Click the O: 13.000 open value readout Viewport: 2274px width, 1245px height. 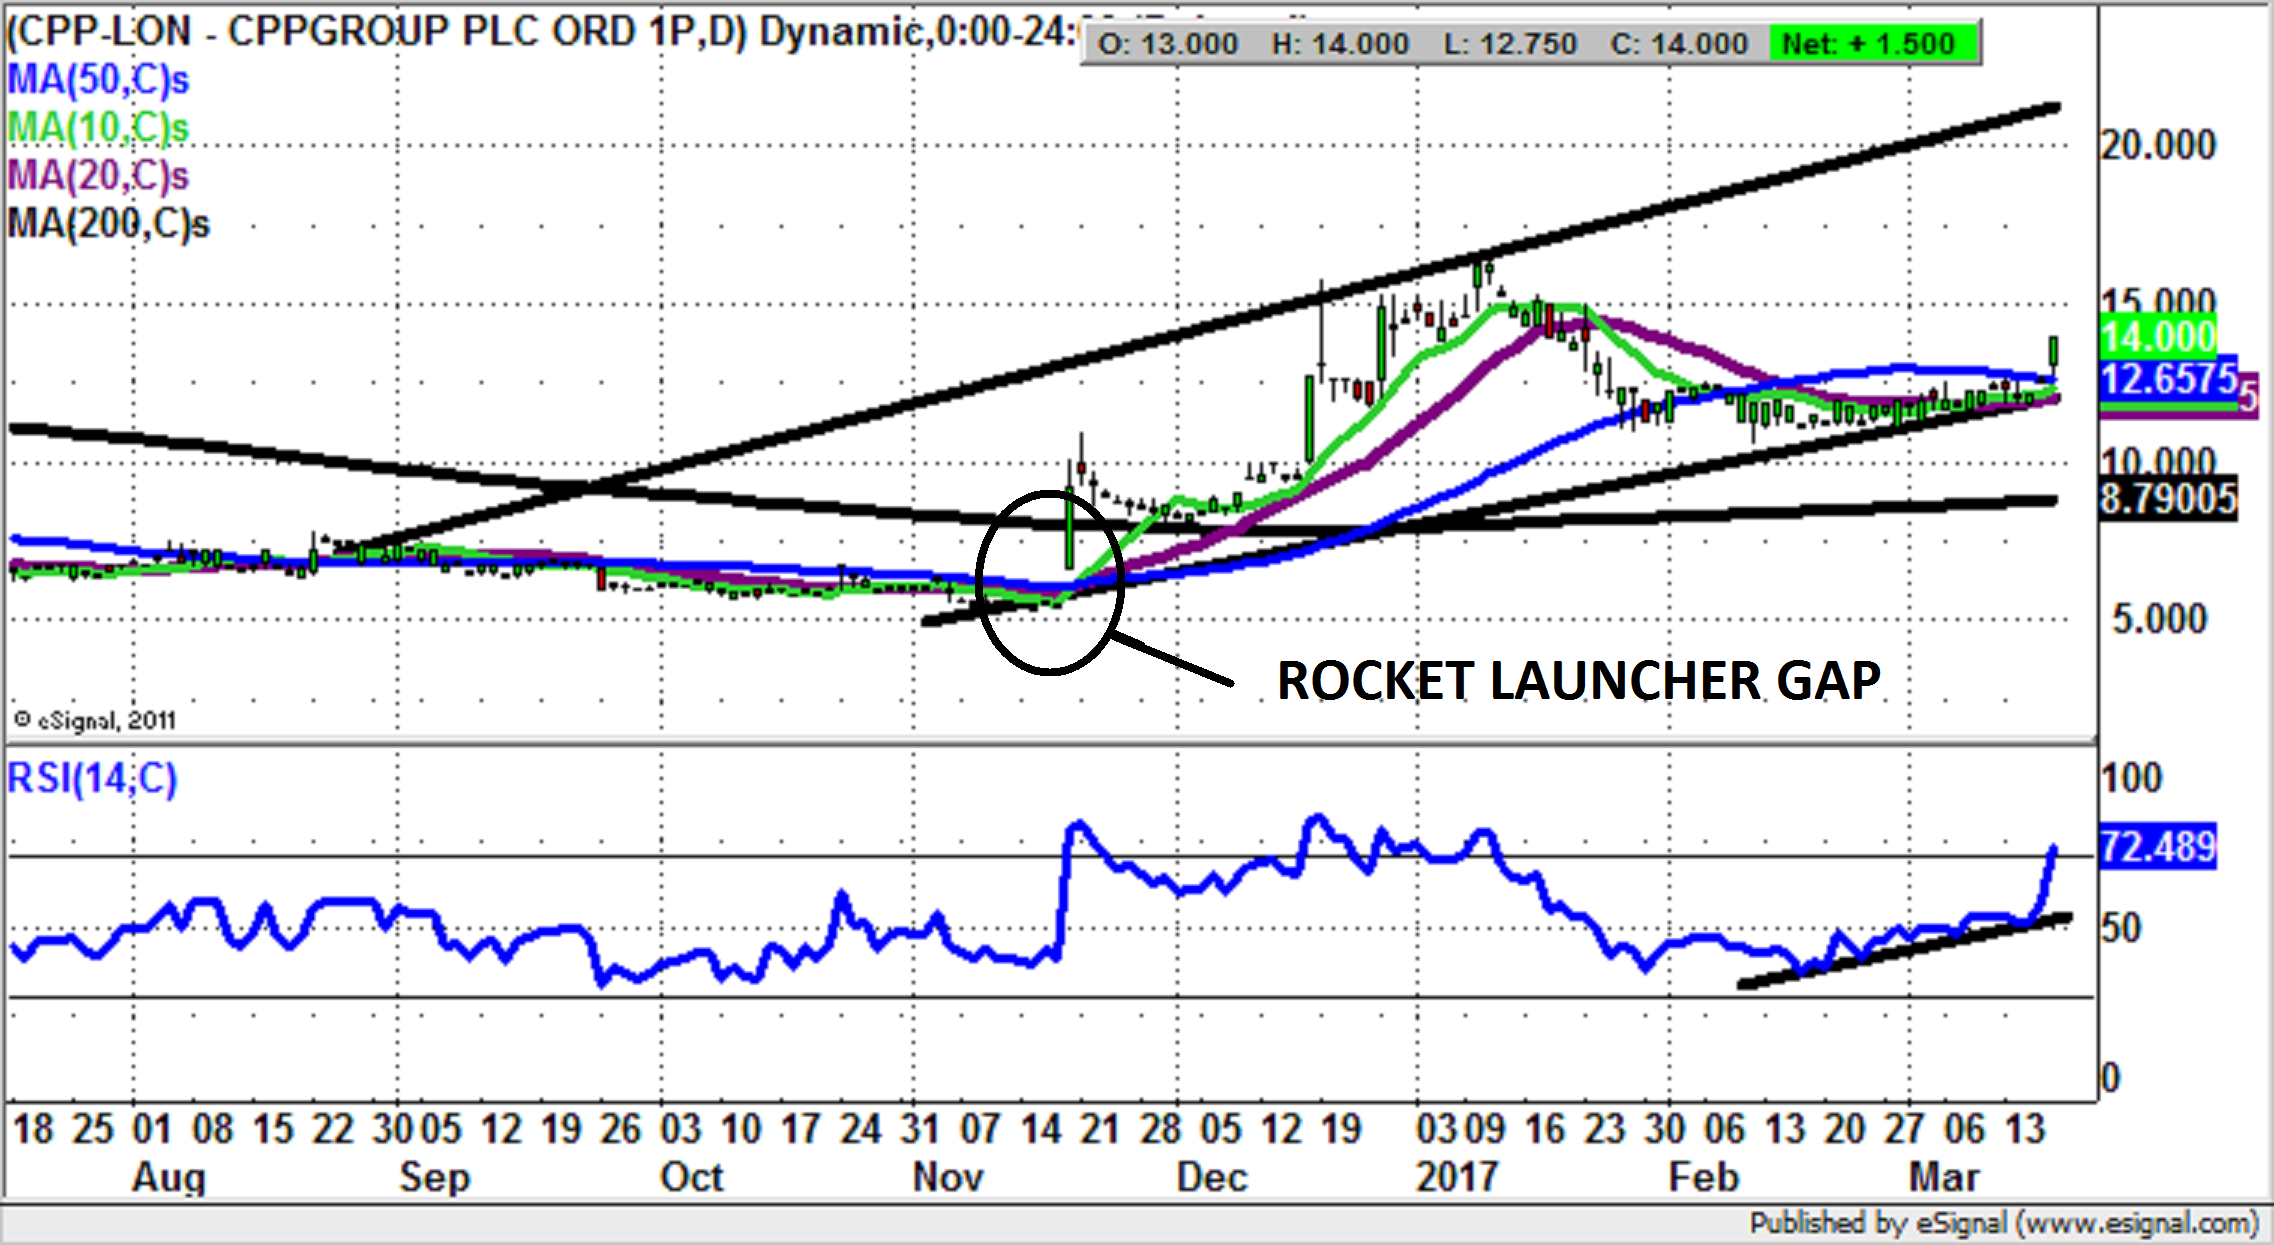tap(1167, 44)
